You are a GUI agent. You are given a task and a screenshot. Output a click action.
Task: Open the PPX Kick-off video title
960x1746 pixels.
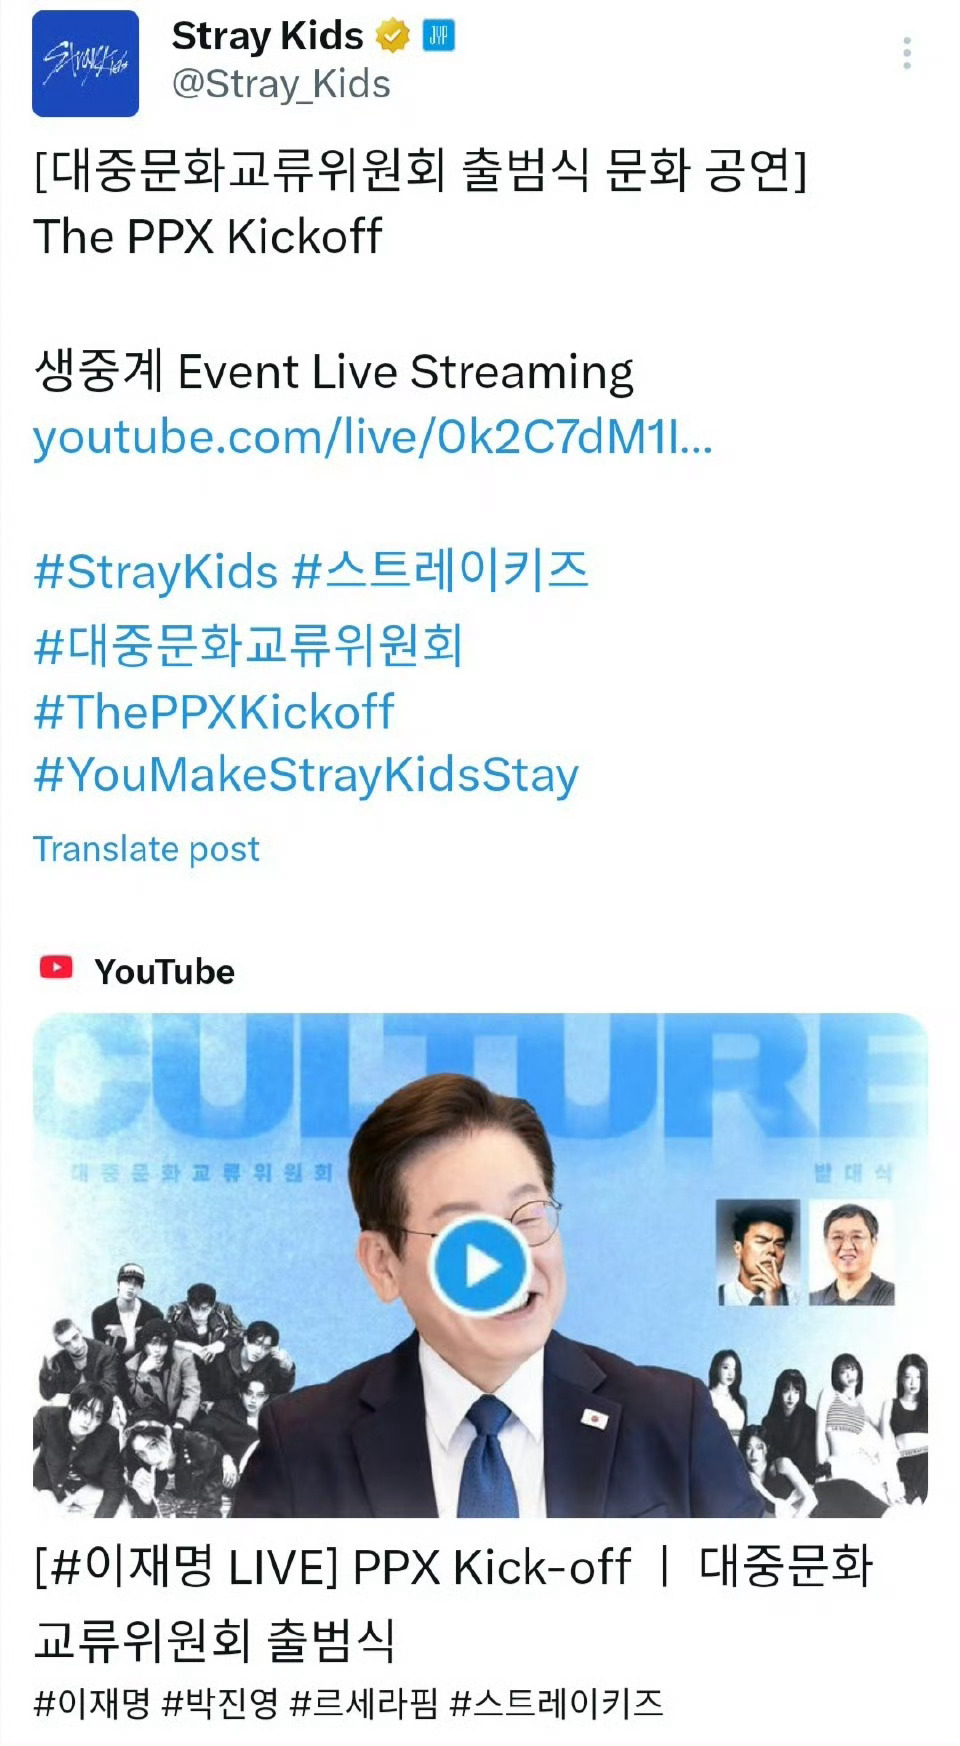coord(453,1603)
